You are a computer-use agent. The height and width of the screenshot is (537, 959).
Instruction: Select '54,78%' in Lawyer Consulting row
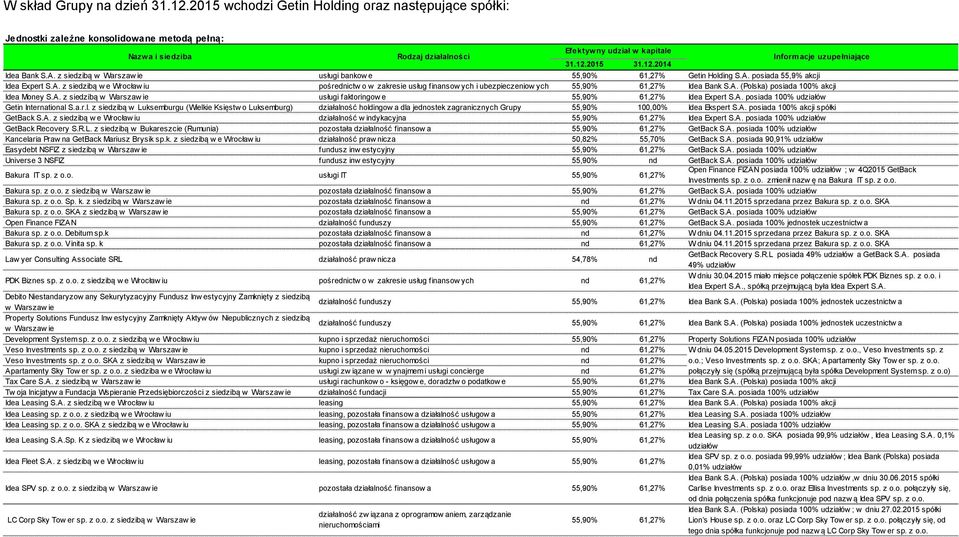(x=584, y=259)
